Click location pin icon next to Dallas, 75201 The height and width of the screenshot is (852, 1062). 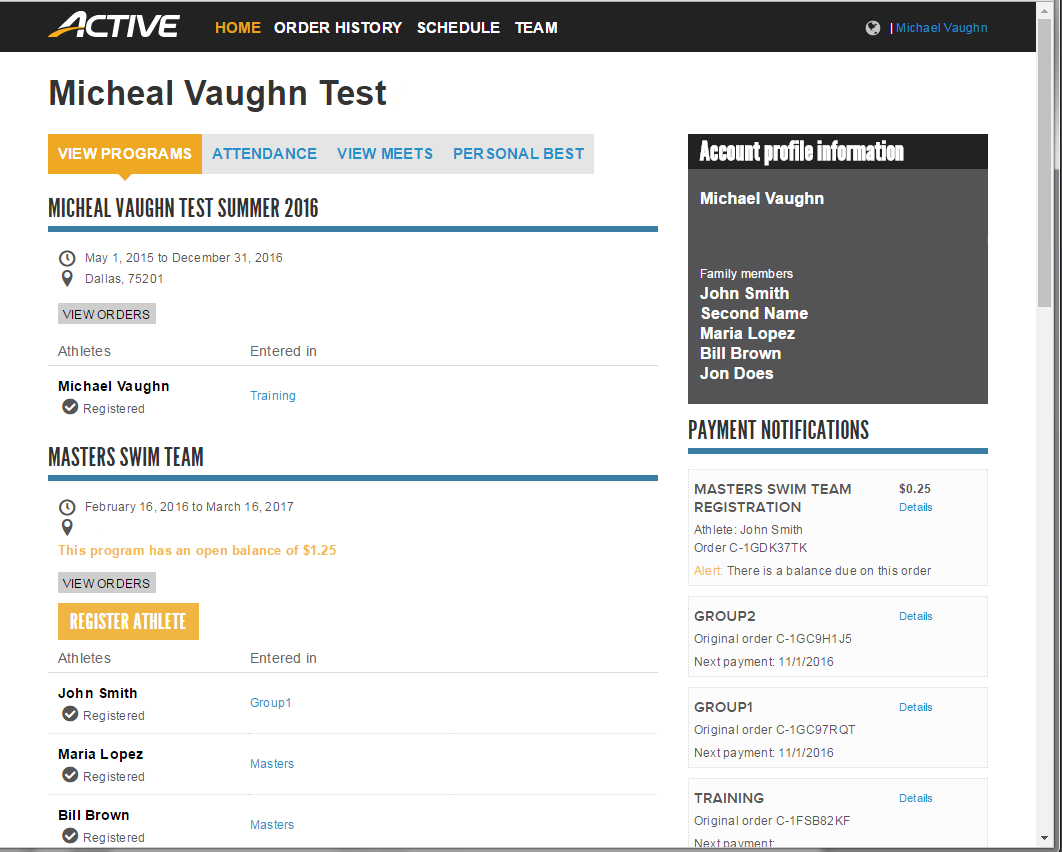[67, 279]
